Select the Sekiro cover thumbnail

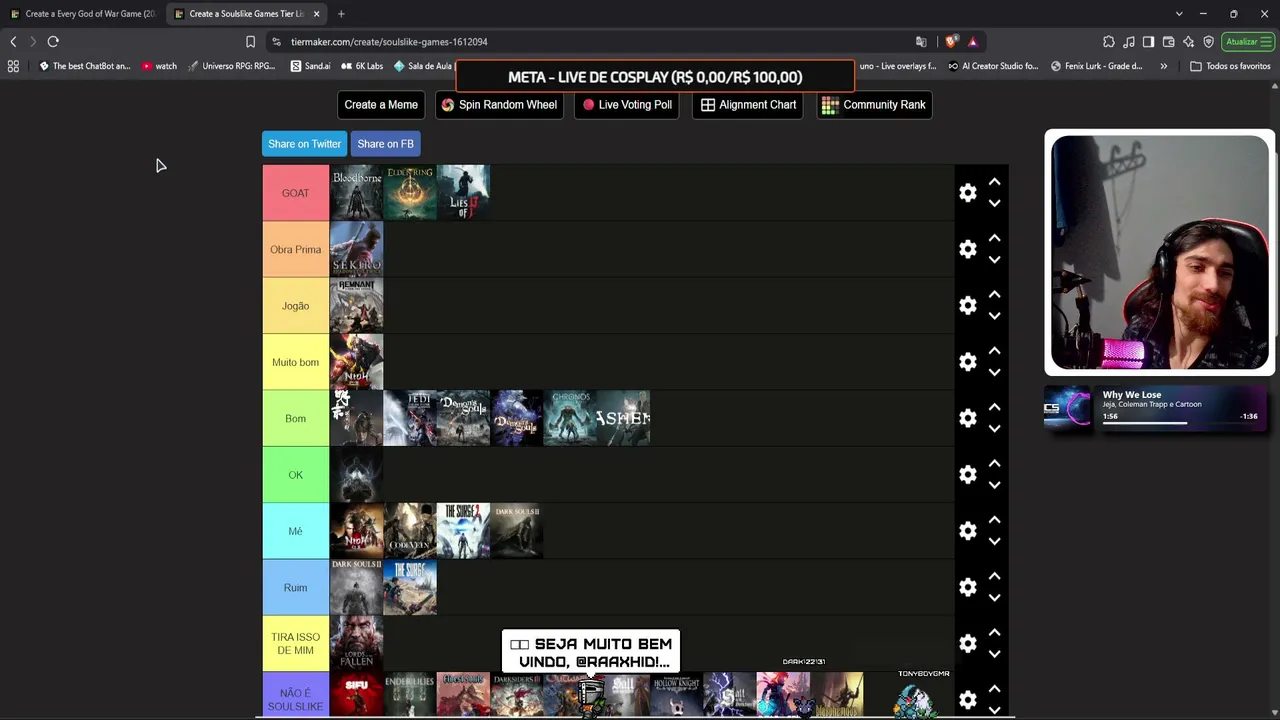click(x=357, y=249)
